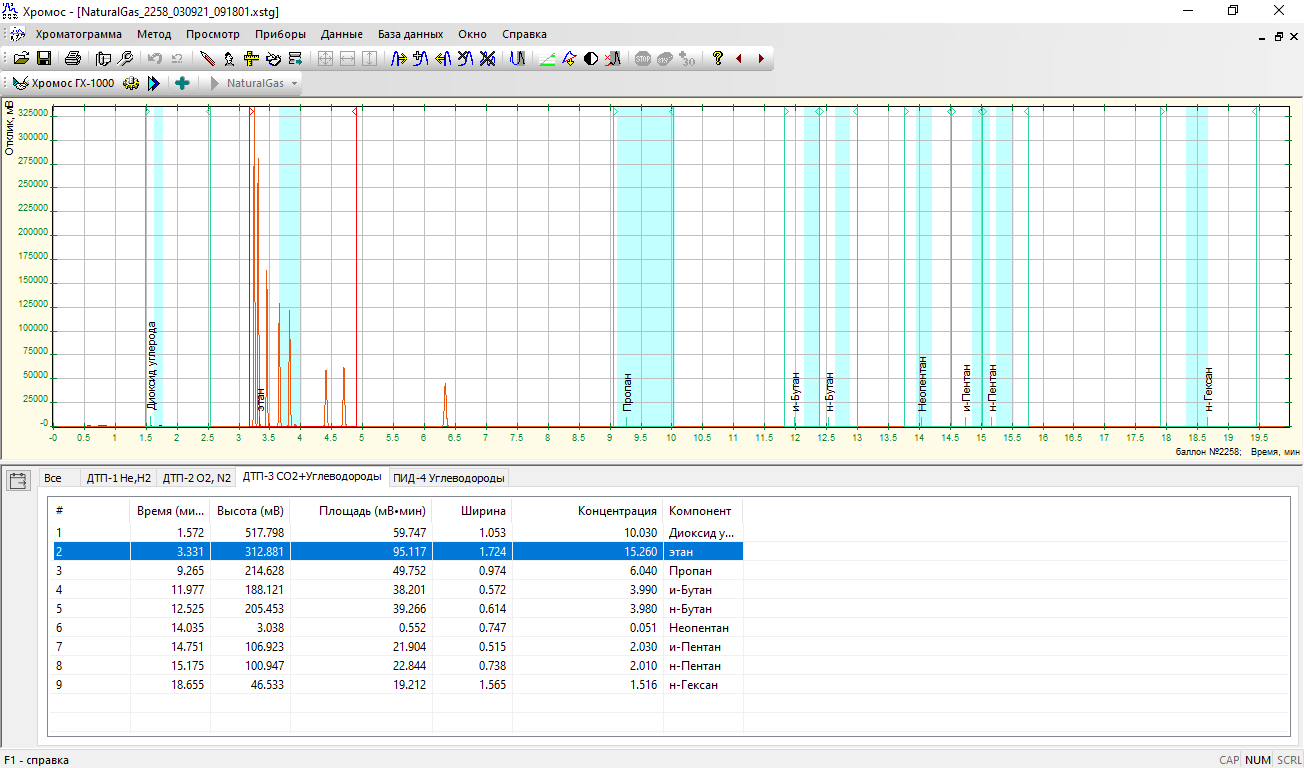
Task: Switch to the ПИД-4 Углеводороды tab
Action: point(449,478)
